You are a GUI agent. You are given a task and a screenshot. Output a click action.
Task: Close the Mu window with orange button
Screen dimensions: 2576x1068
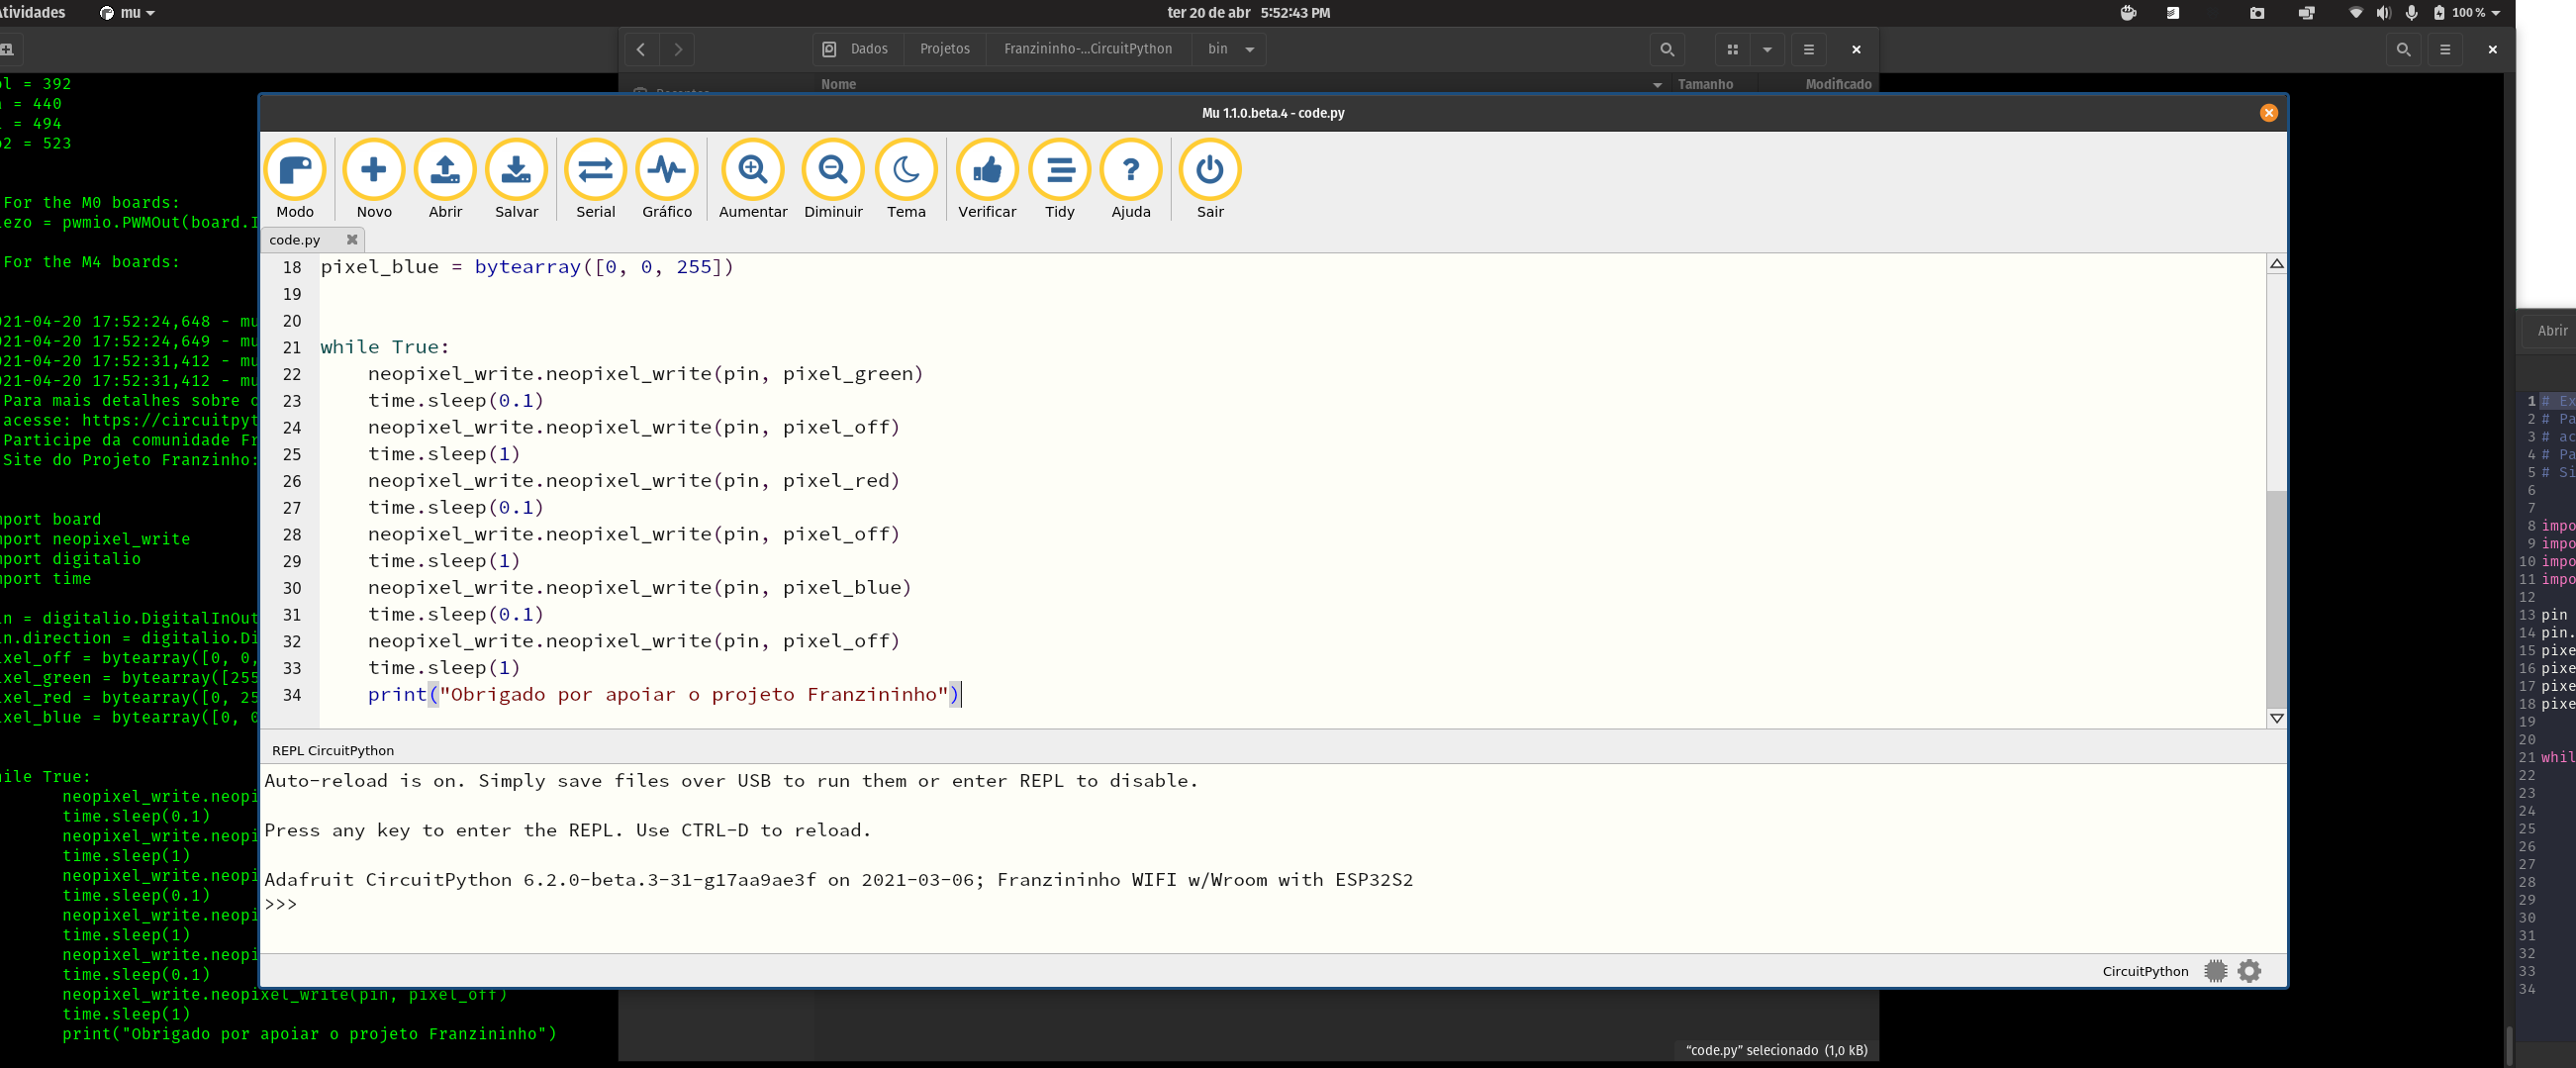click(2269, 113)
